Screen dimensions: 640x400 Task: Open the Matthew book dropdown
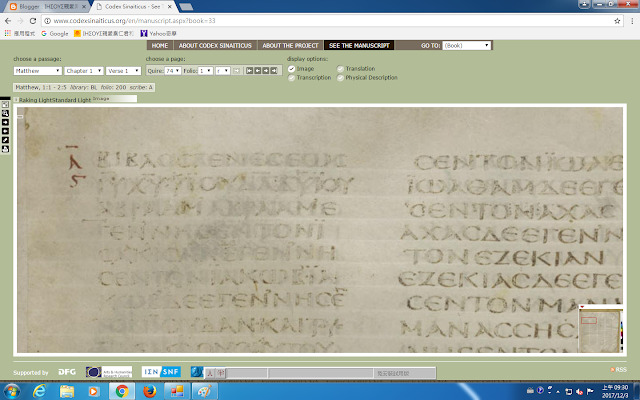coord(38,71)
